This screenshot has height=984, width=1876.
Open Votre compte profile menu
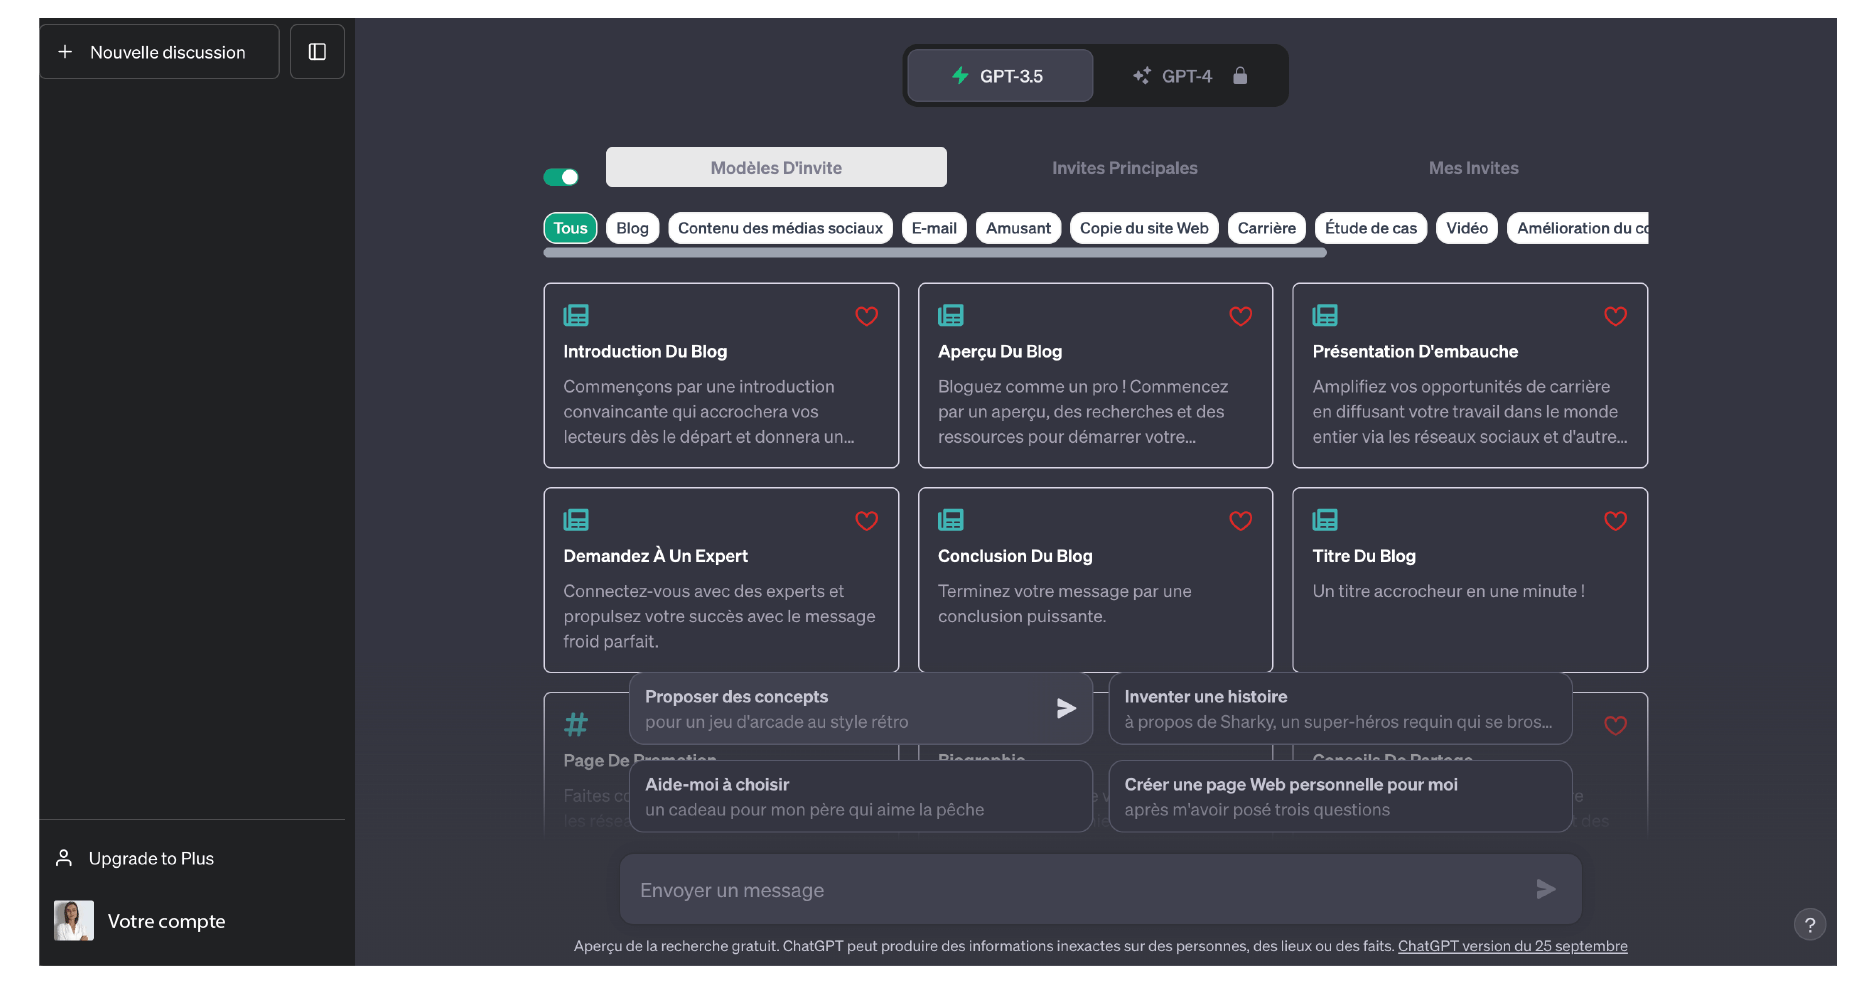[166, 921]
